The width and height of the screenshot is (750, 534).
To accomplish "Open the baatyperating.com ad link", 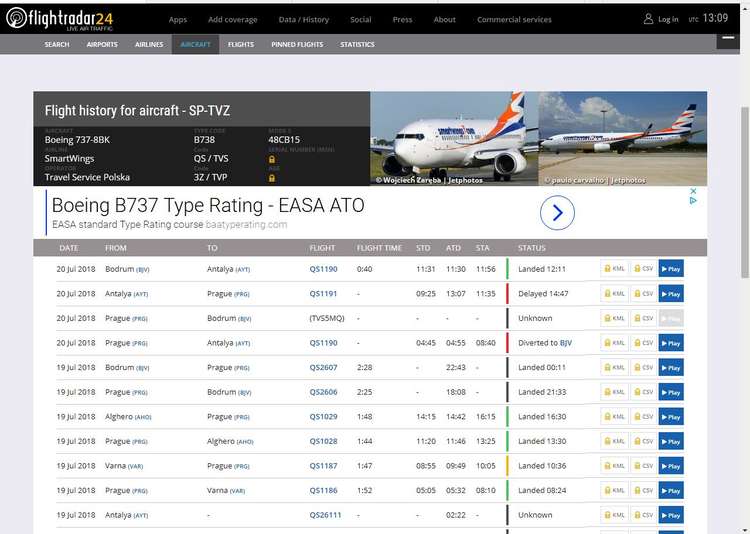I will click(246, 225).
